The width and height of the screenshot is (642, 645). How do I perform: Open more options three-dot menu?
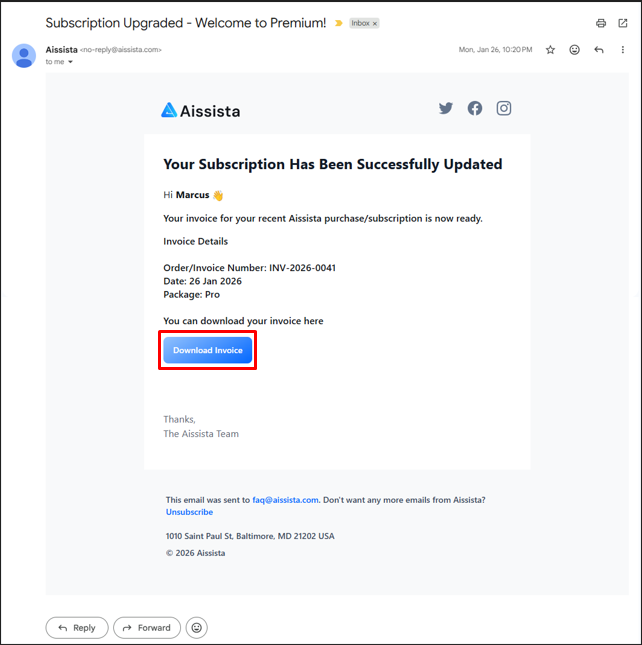(x=623, y=50)
